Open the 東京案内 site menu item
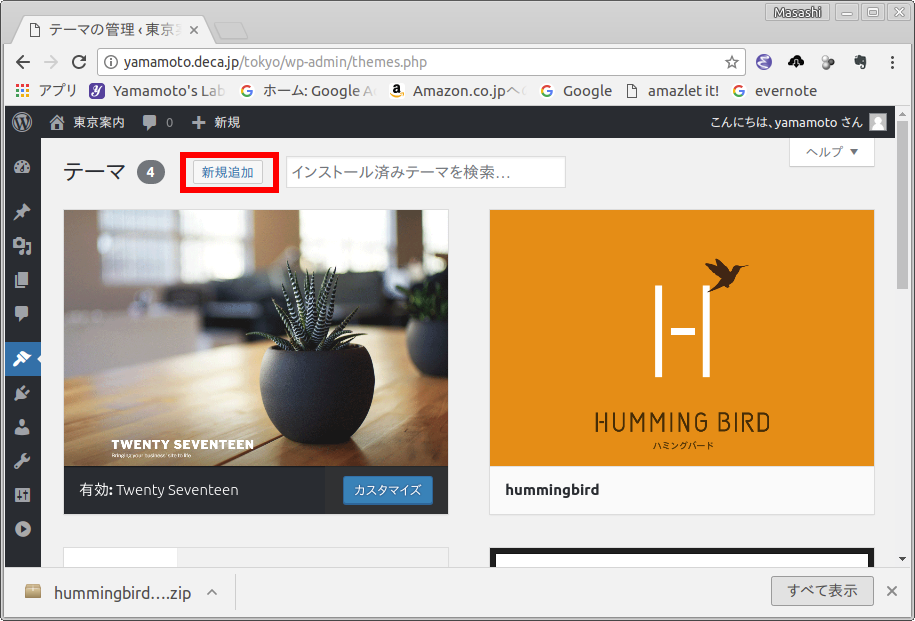Screen dimensions: 915x621 pyautogui.click(x=87, y=122)
